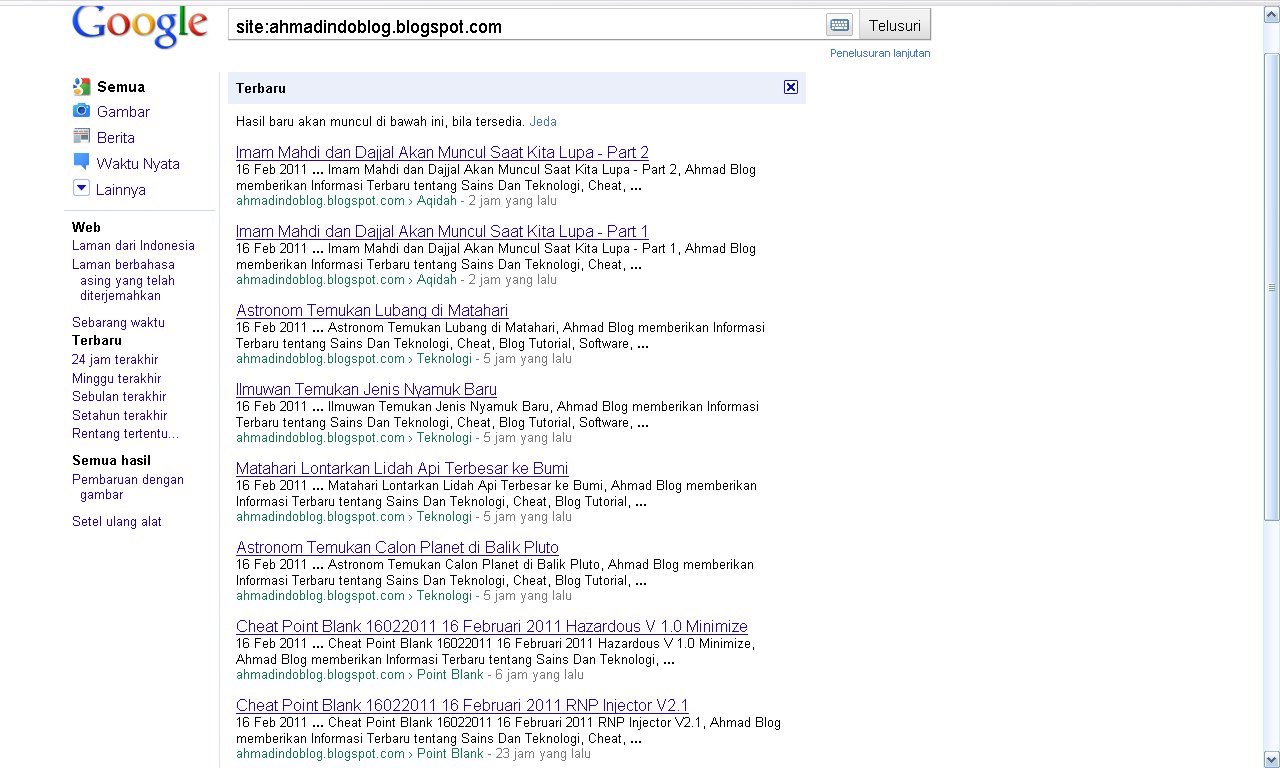Screen dimensions: 1280x768
Task: Open Astronom Temukan Lubang di Matahari
Action: [372, 310]
